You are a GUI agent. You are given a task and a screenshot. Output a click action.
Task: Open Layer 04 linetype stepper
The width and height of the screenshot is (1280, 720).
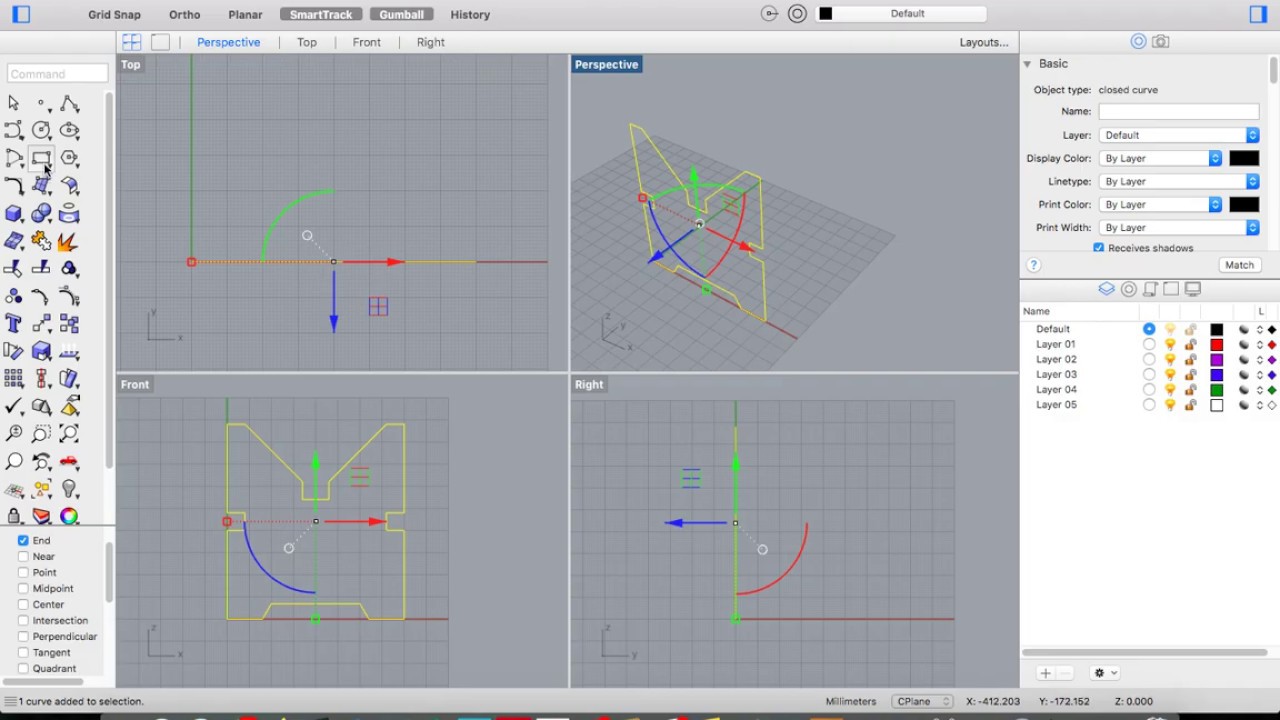(1259, 390)
